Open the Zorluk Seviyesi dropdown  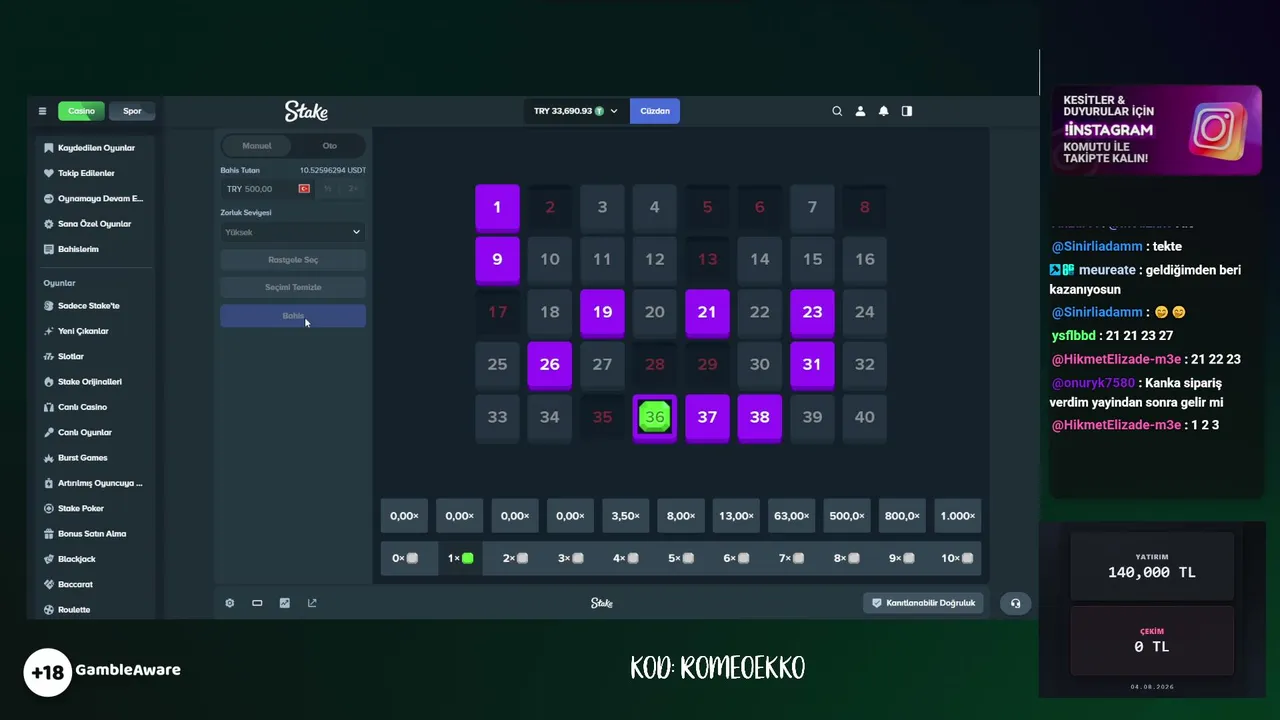[293, 232]
